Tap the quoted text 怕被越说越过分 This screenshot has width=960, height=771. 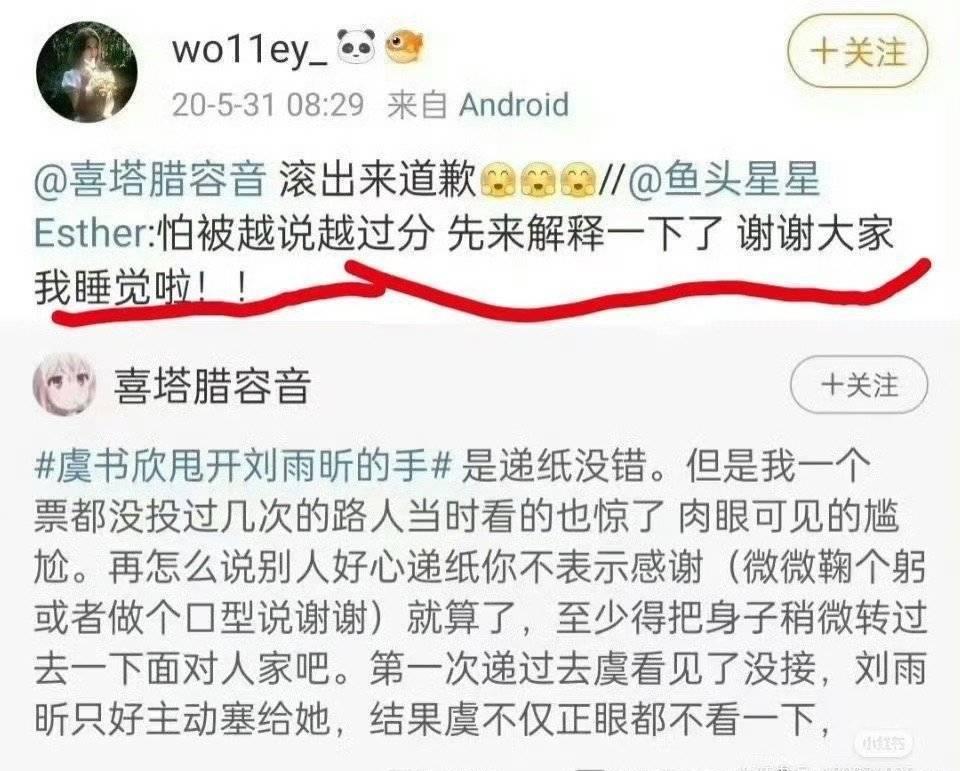click(295, 235)
